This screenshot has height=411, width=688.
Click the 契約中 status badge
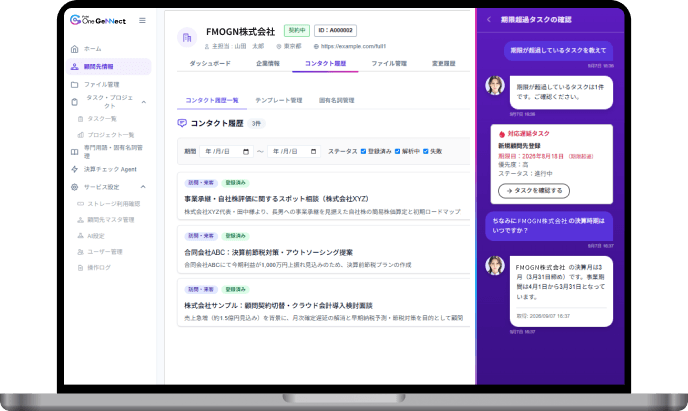click(297, 30)
